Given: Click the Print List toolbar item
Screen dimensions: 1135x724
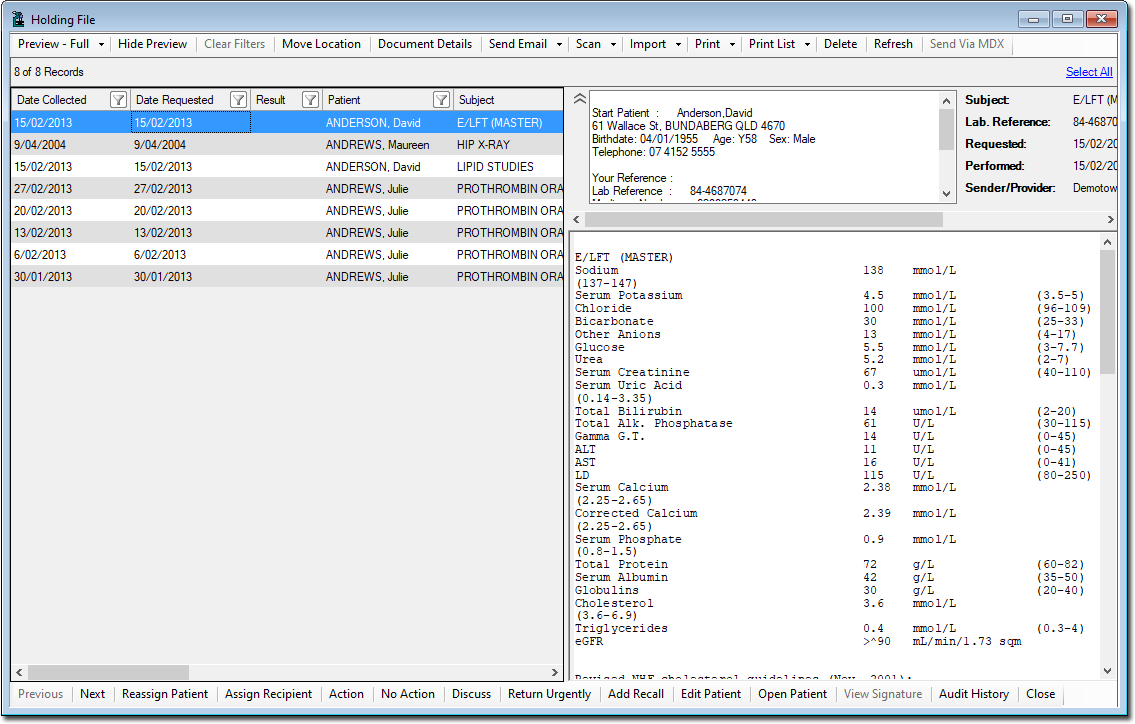Looking at the screenshot, I should coord(772,44).
